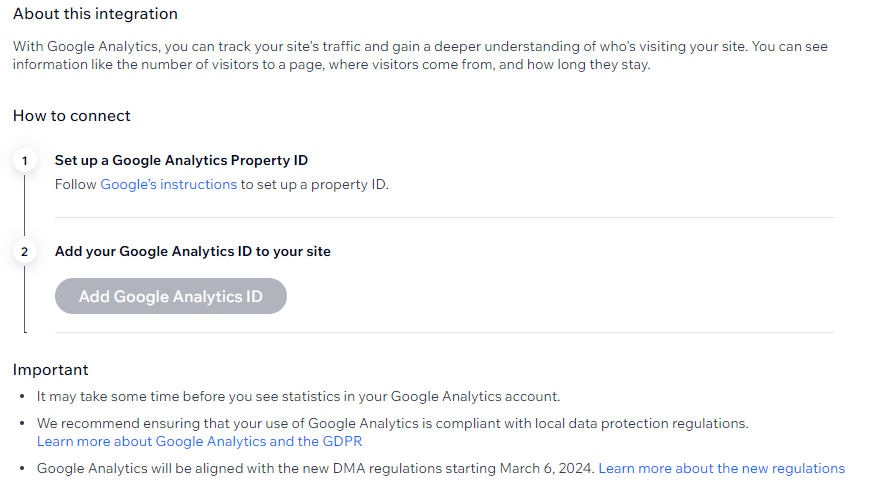
Task: Click the bullet beside the data protection note
Action: tap(22, 424)
